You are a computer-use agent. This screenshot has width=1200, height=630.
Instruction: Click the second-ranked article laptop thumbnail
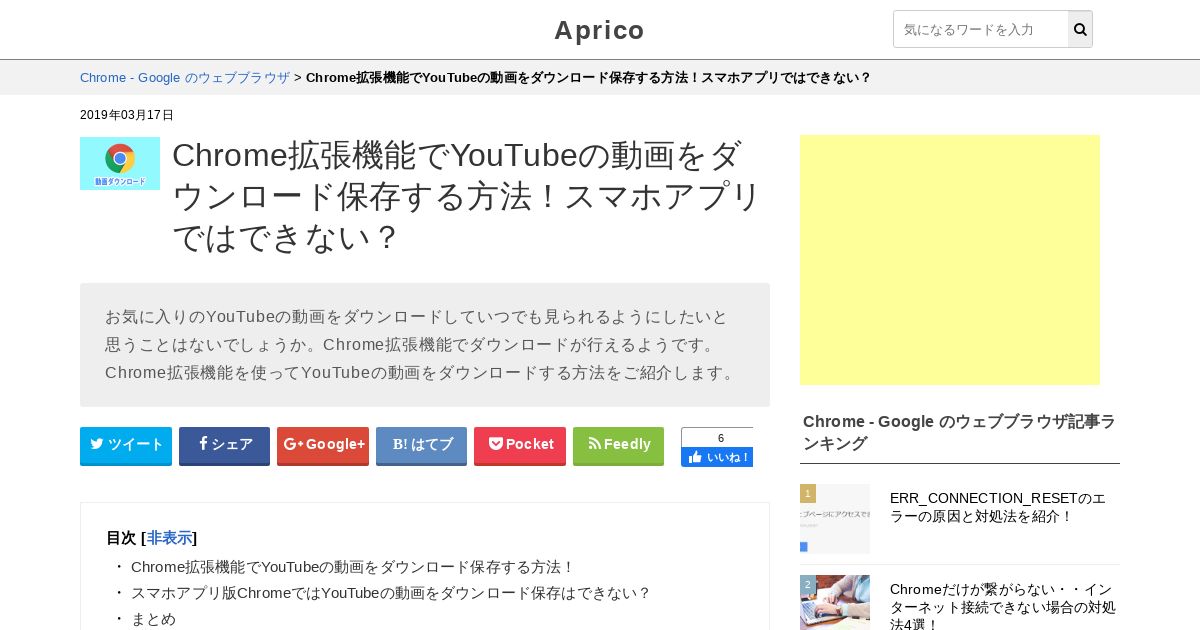click(835, 603)
